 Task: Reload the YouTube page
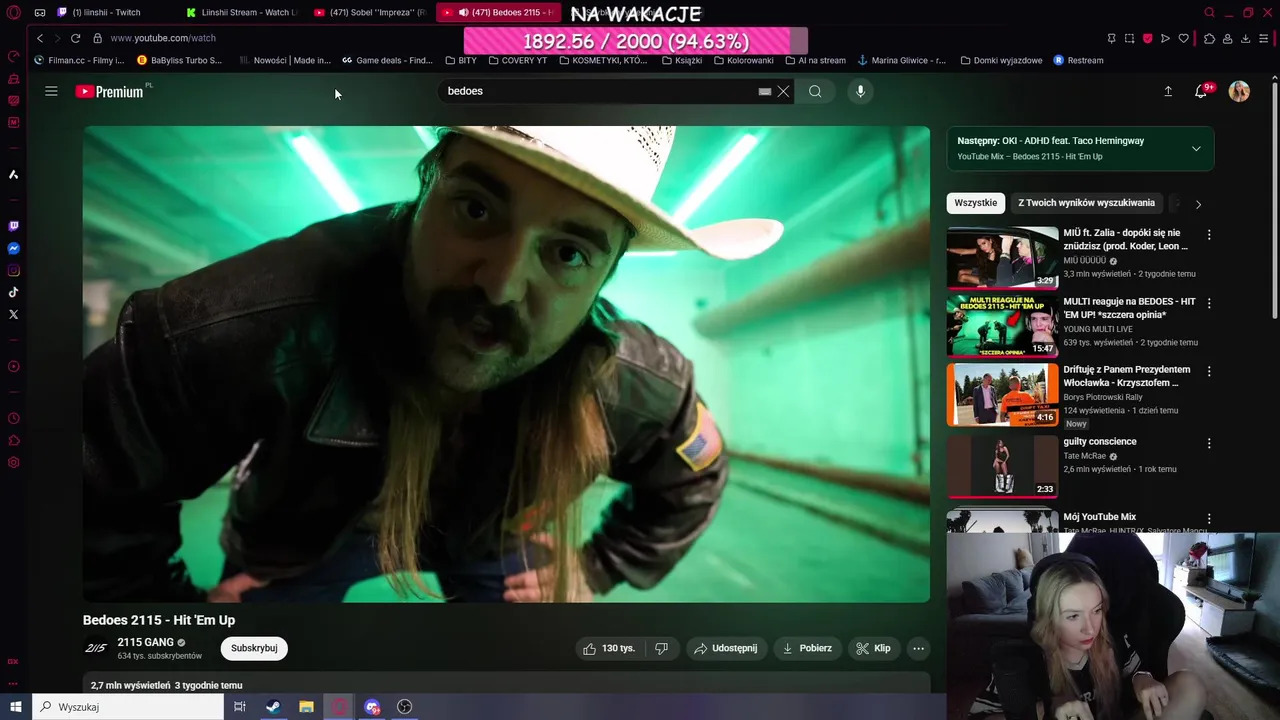(x=75, y=38)
